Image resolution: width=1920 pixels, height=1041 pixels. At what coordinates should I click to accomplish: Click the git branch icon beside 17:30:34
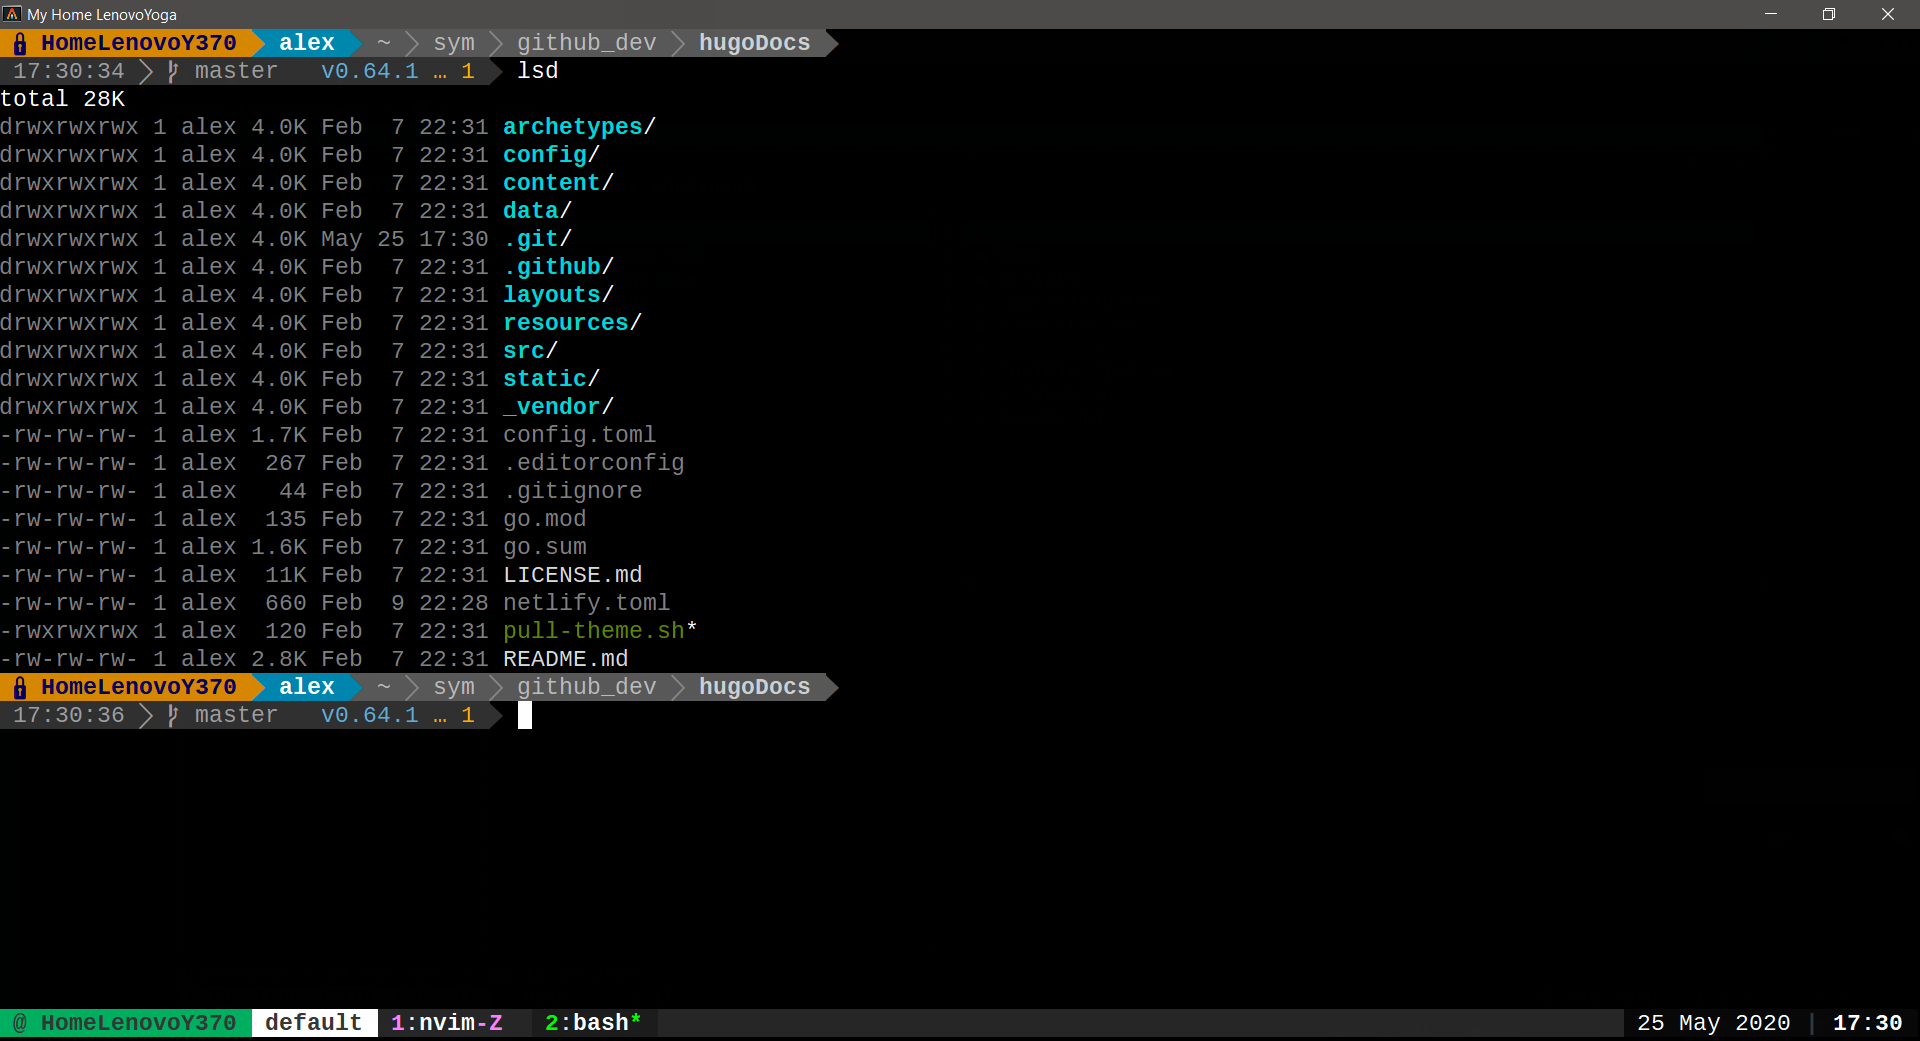[173, 71]
